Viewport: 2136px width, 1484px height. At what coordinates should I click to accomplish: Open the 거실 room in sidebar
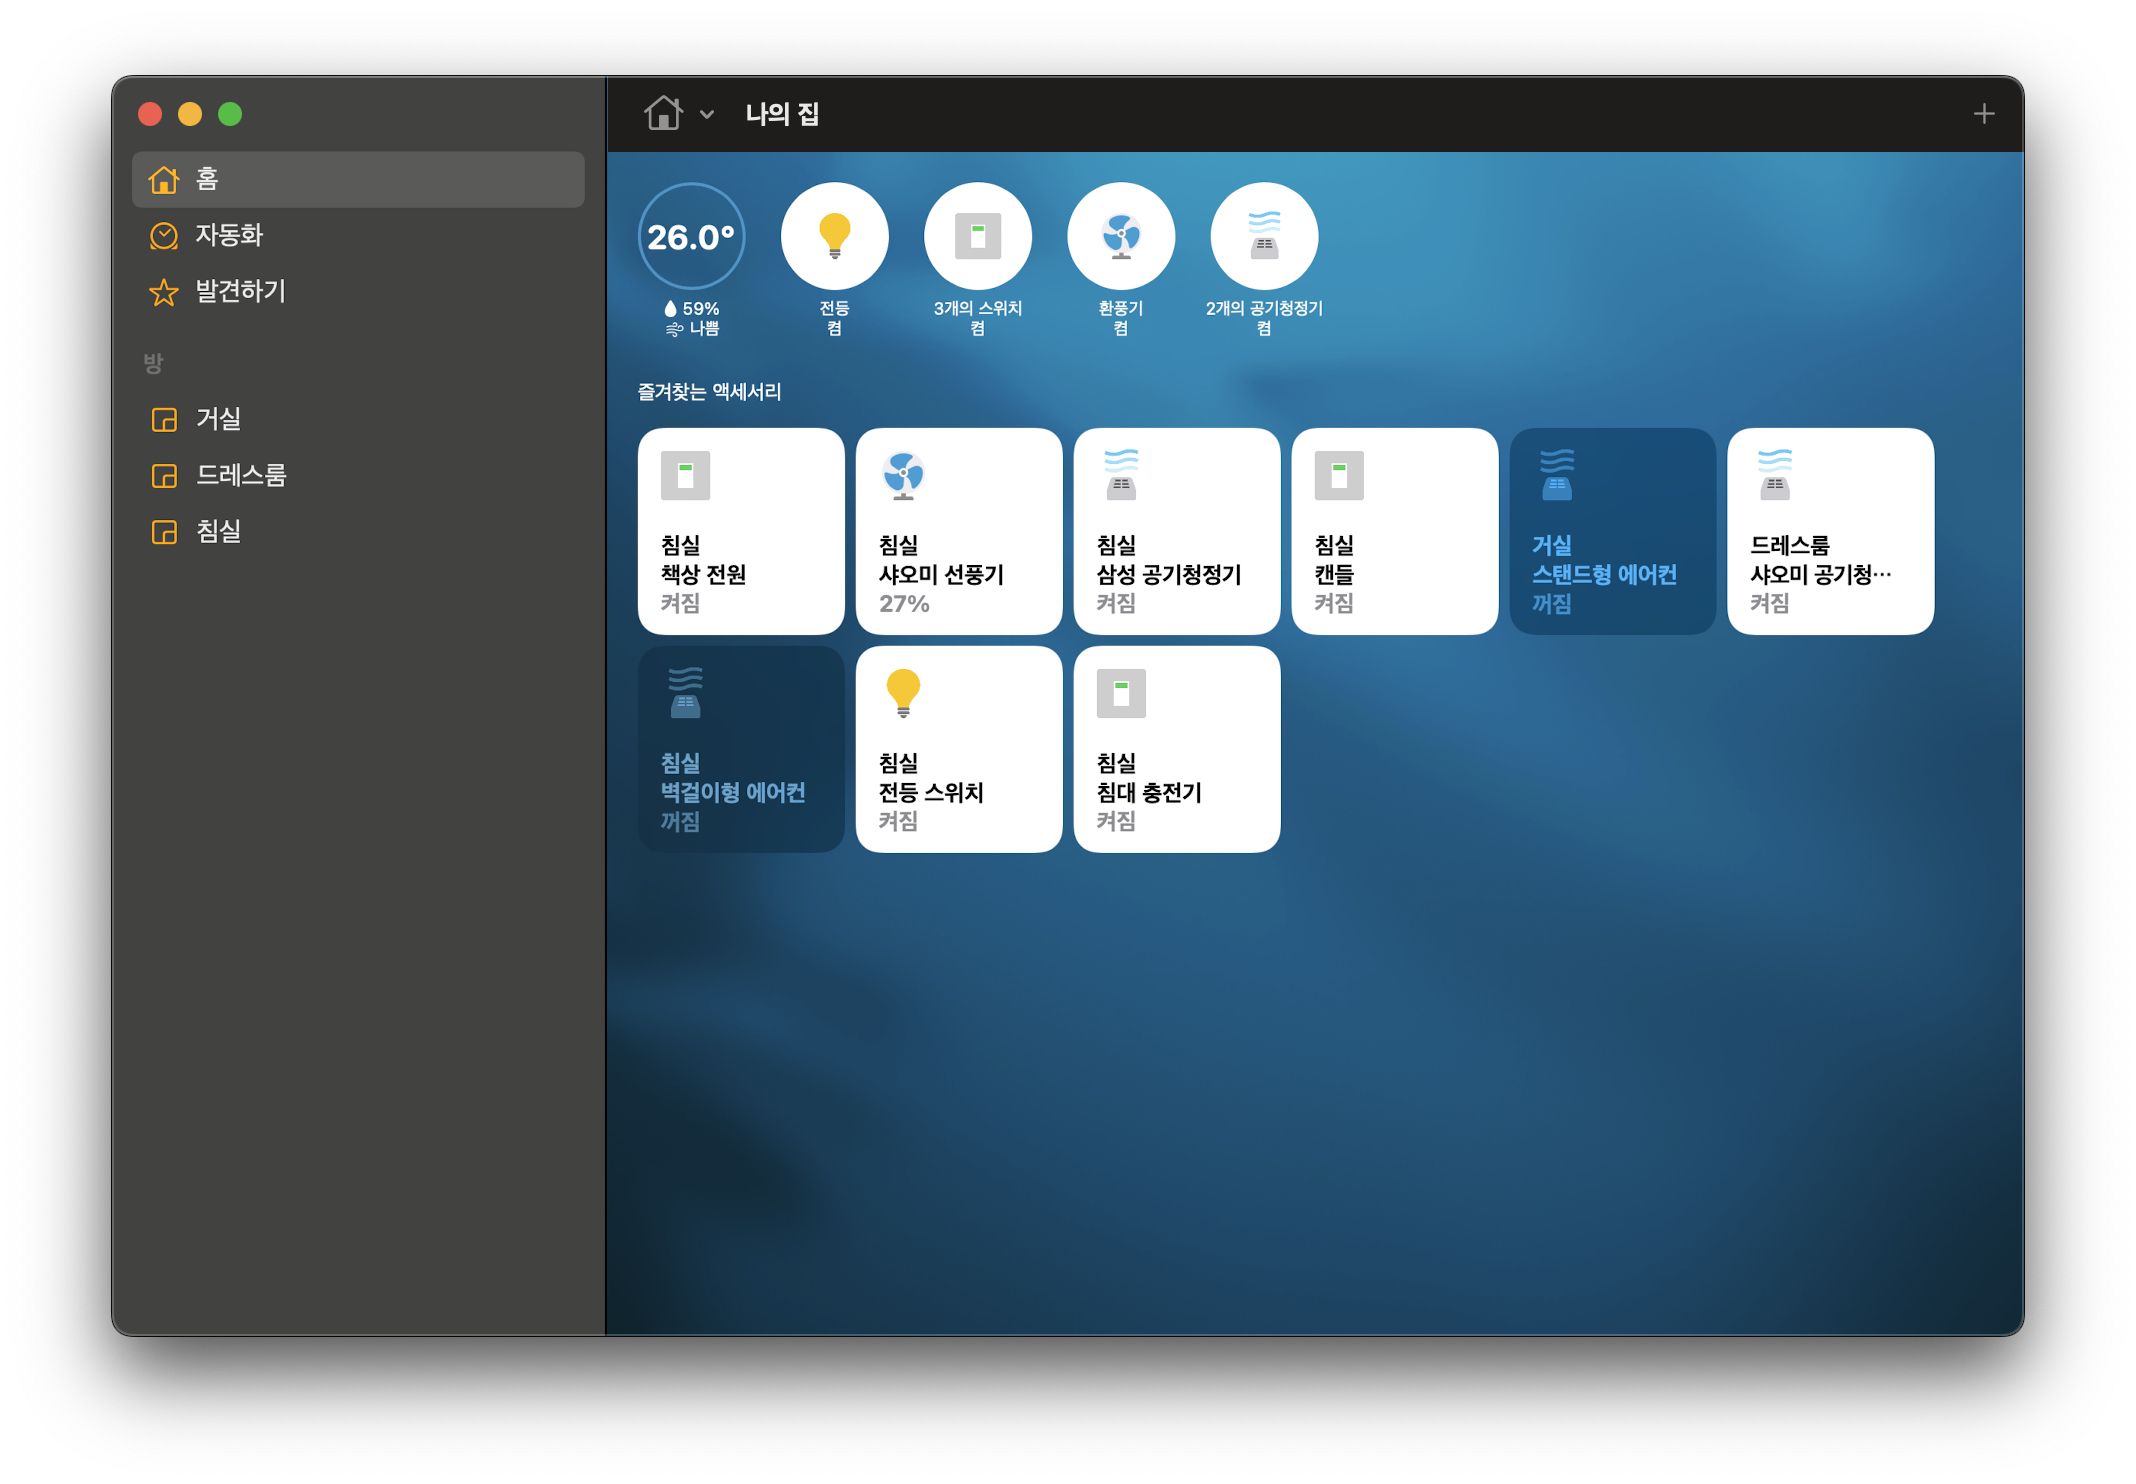pyautogui.click(x=218, y=419)
